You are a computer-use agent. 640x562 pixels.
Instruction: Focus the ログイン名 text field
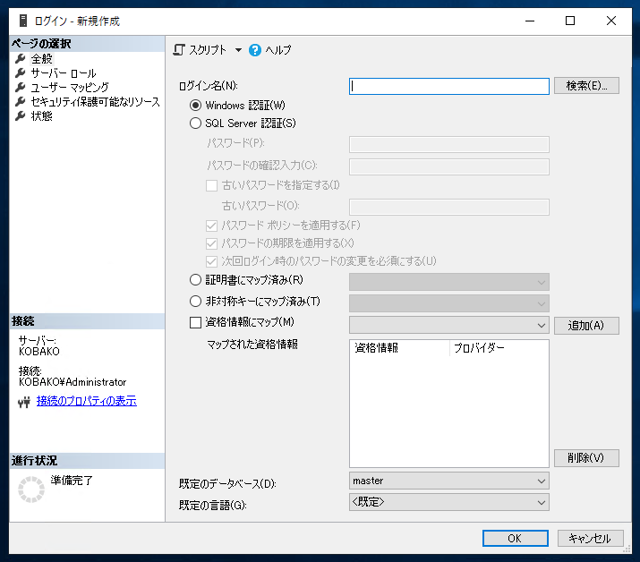coord(449,86)
